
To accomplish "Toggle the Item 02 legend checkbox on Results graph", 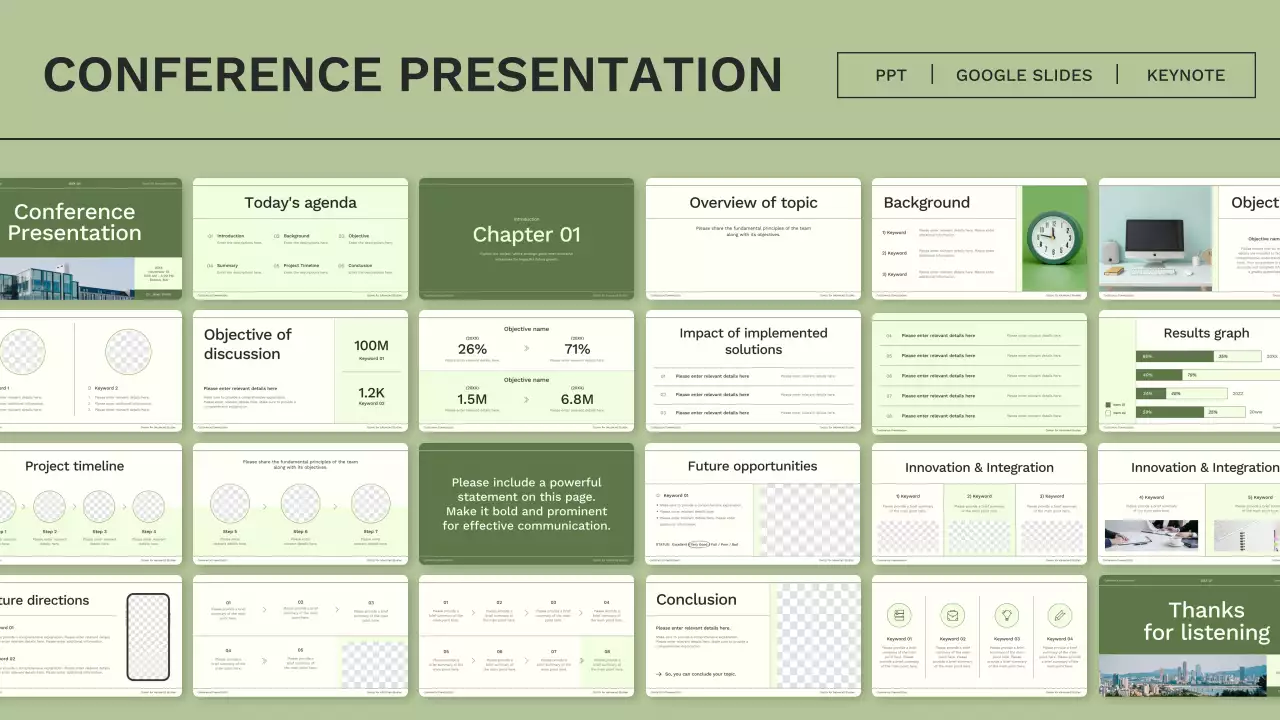I will click(1108, 413).
